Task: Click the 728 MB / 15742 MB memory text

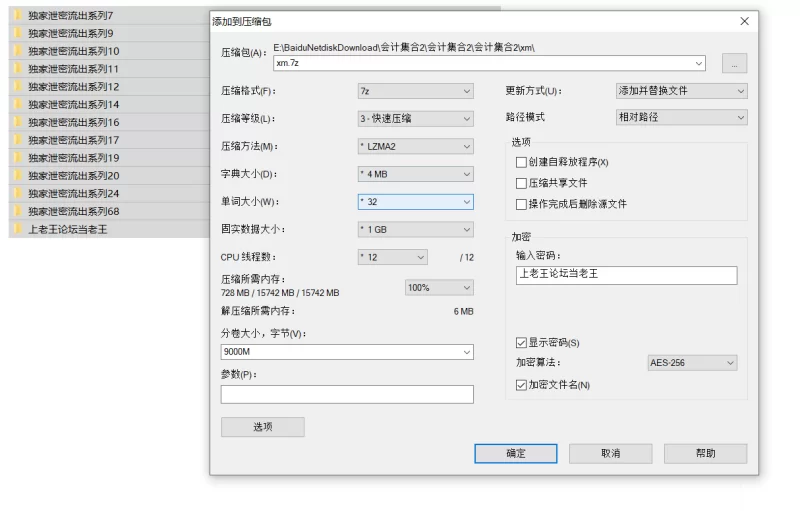Action: [280, 293]
